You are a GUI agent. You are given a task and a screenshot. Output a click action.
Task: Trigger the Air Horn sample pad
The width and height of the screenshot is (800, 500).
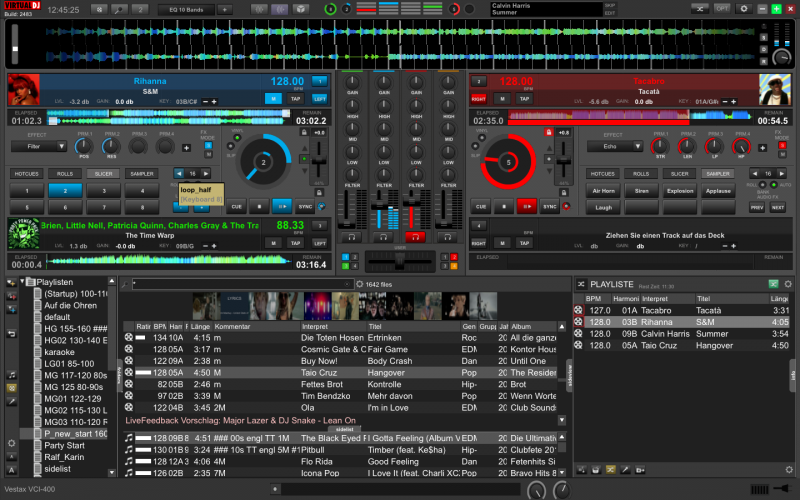click(603, 190)
